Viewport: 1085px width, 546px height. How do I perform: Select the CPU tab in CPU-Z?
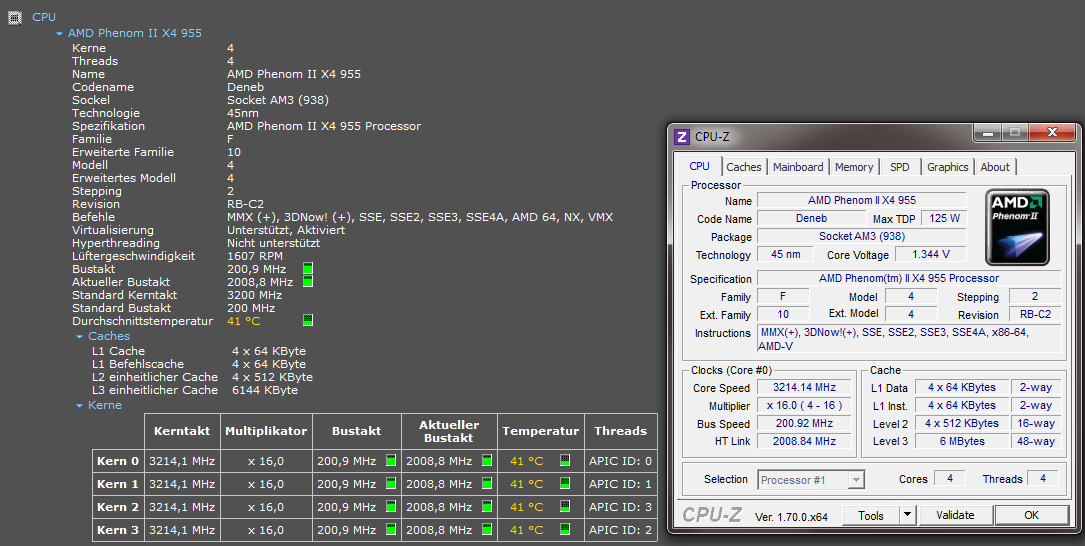coord(700,166)
